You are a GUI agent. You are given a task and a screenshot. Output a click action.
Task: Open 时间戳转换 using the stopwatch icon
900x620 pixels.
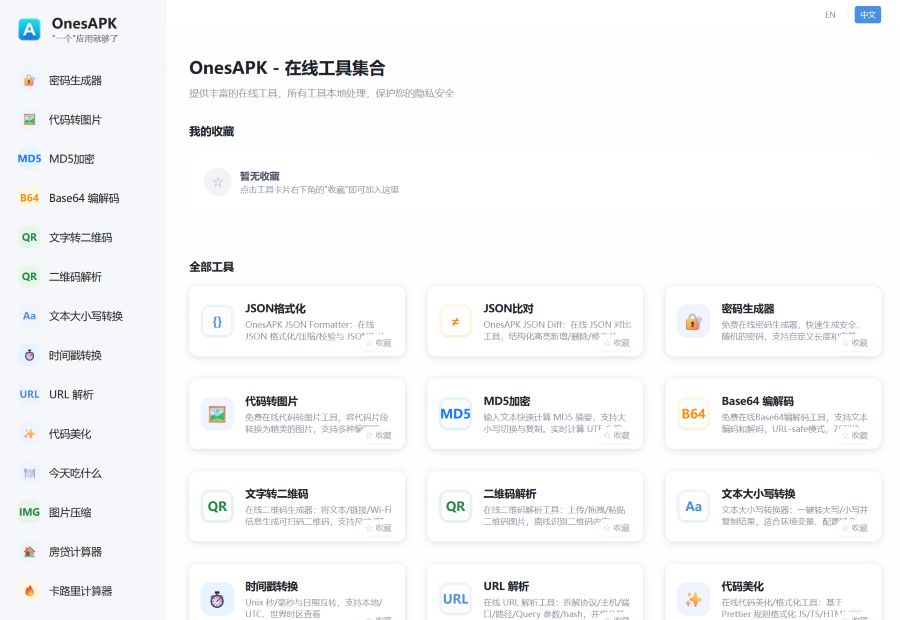click(29, 355)
